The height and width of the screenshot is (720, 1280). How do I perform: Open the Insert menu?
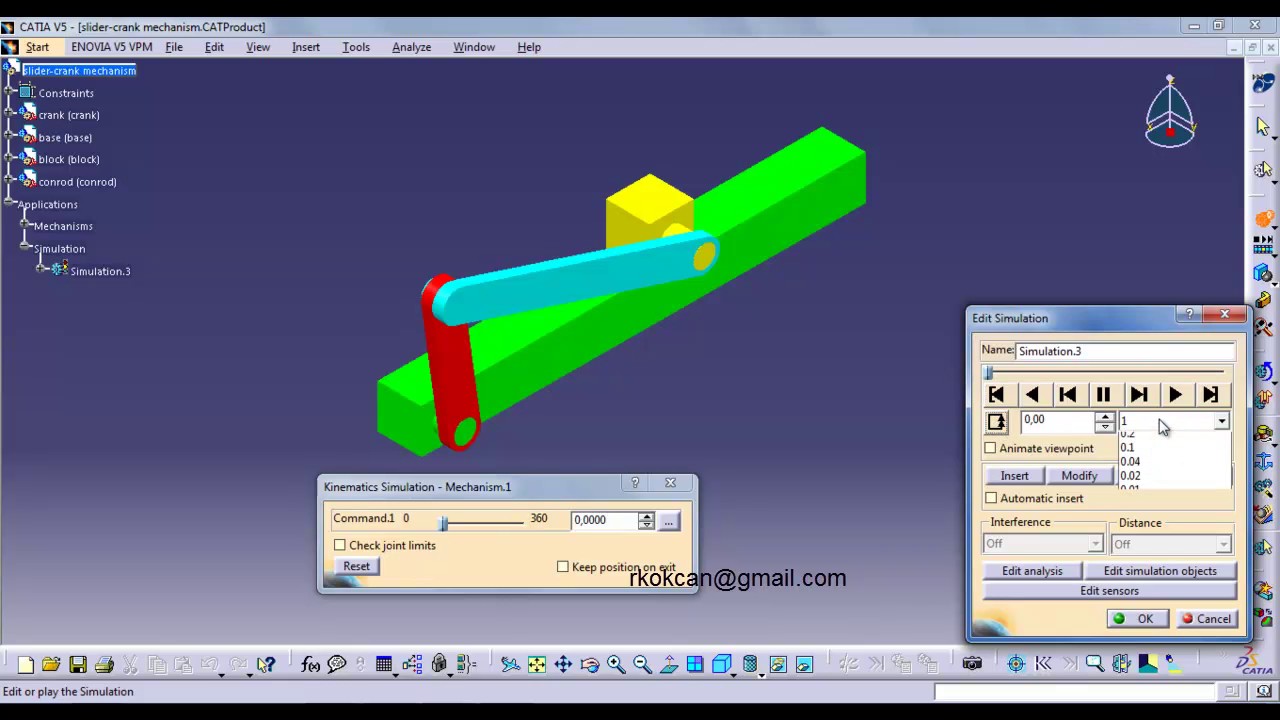(306, 47)
